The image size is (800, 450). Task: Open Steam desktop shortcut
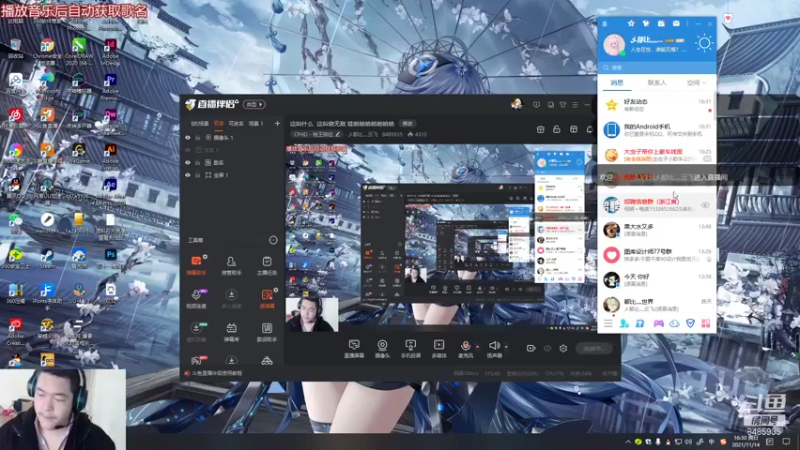(47, 259)
